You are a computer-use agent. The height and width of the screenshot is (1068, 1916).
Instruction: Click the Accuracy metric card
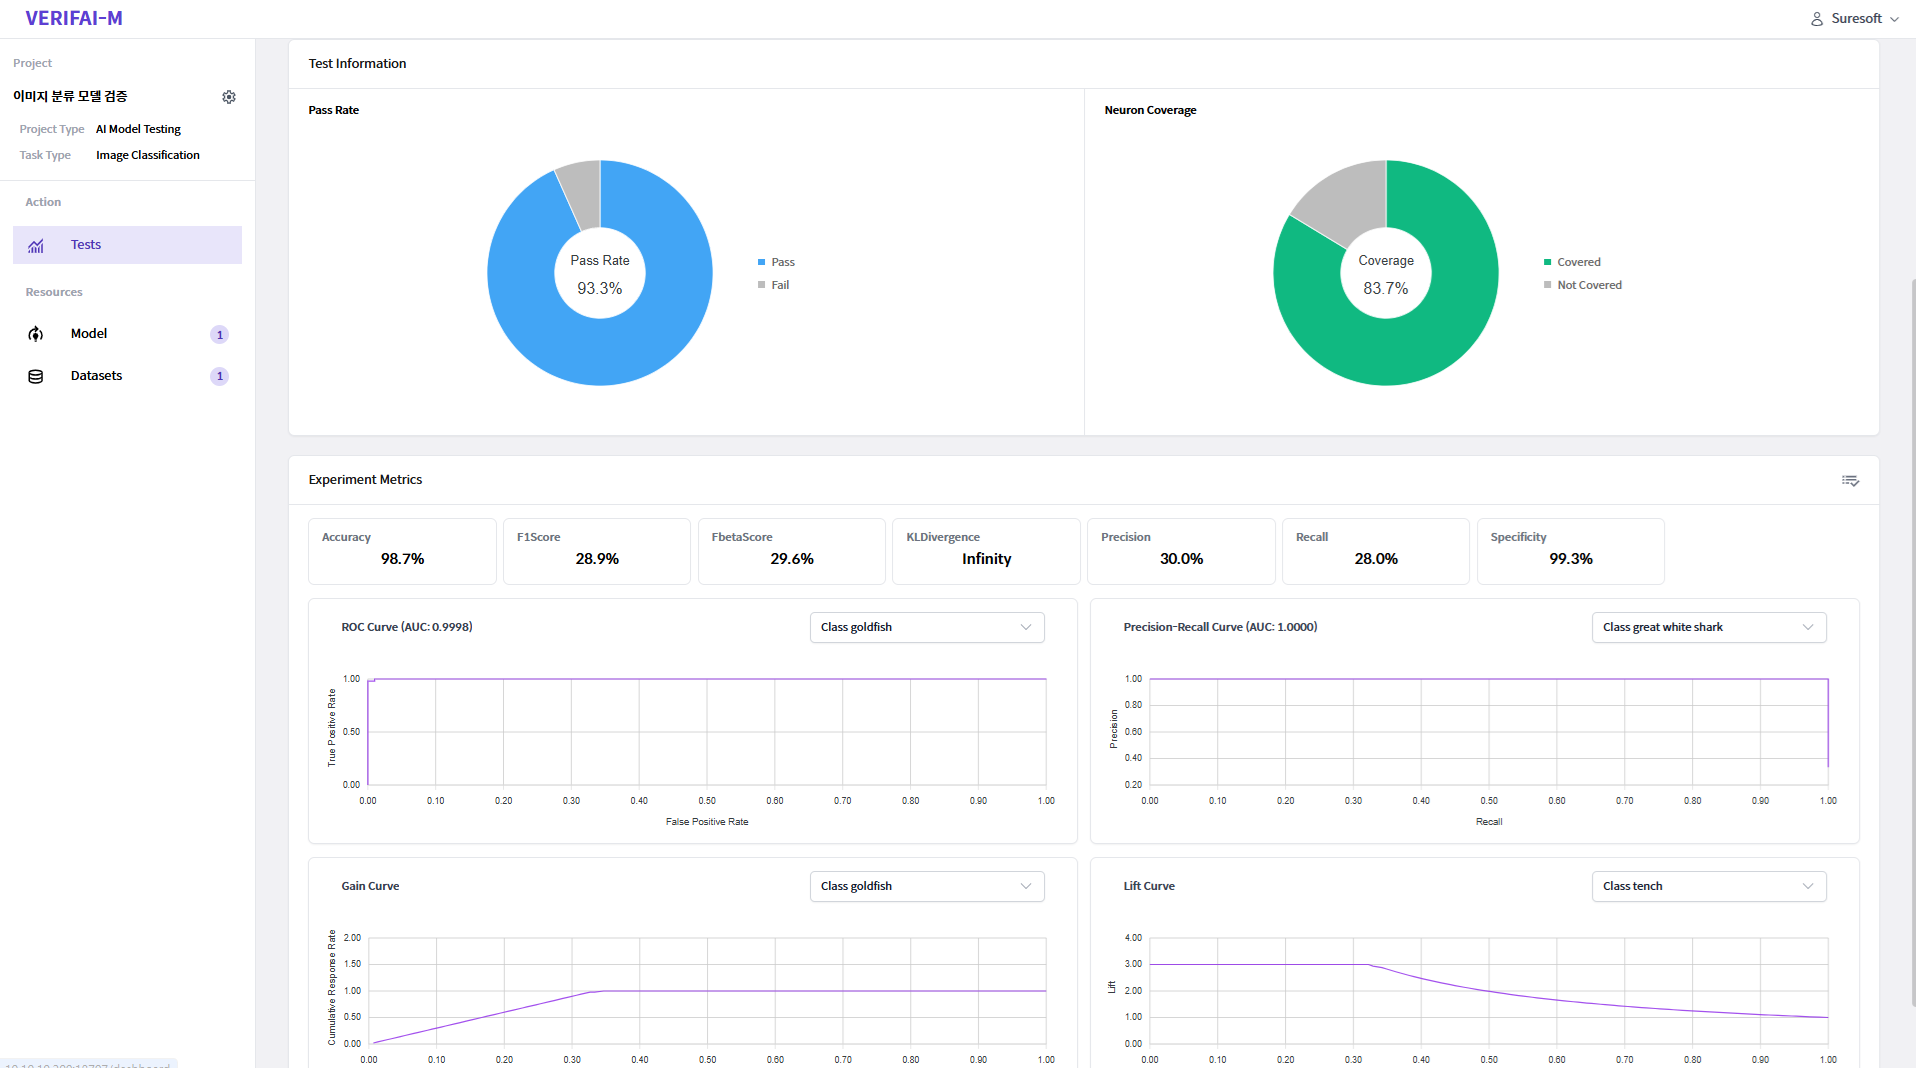(402, 551)
